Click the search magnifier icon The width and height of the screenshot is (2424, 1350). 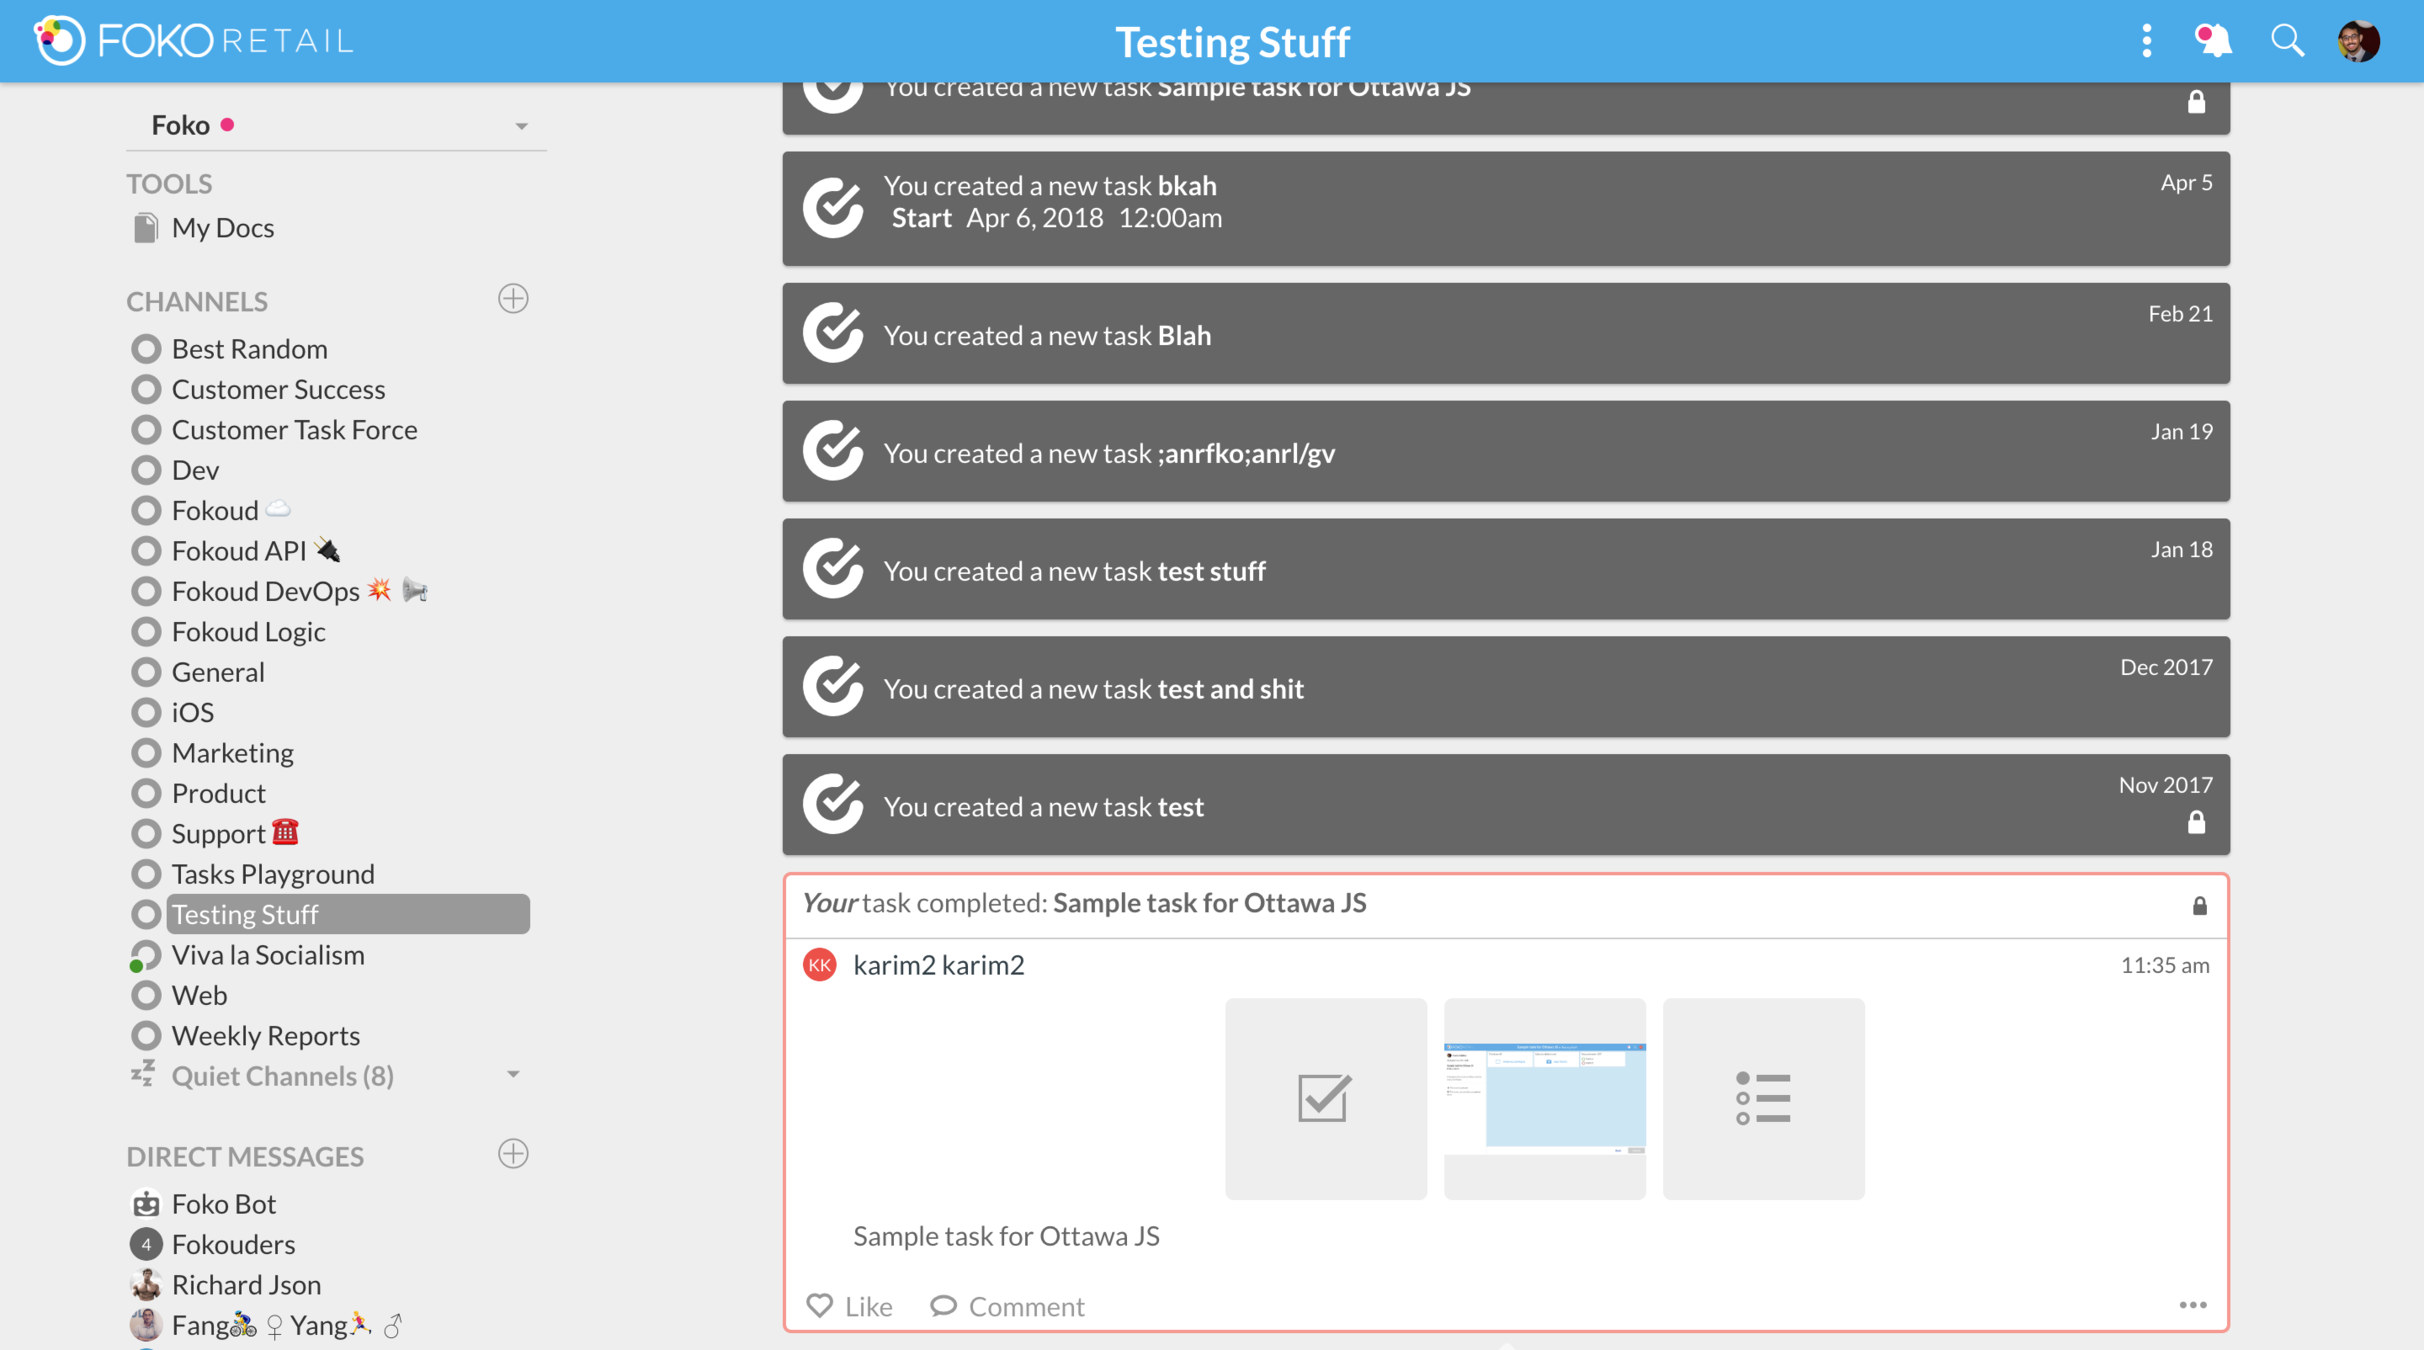[x=2286, y=41]
